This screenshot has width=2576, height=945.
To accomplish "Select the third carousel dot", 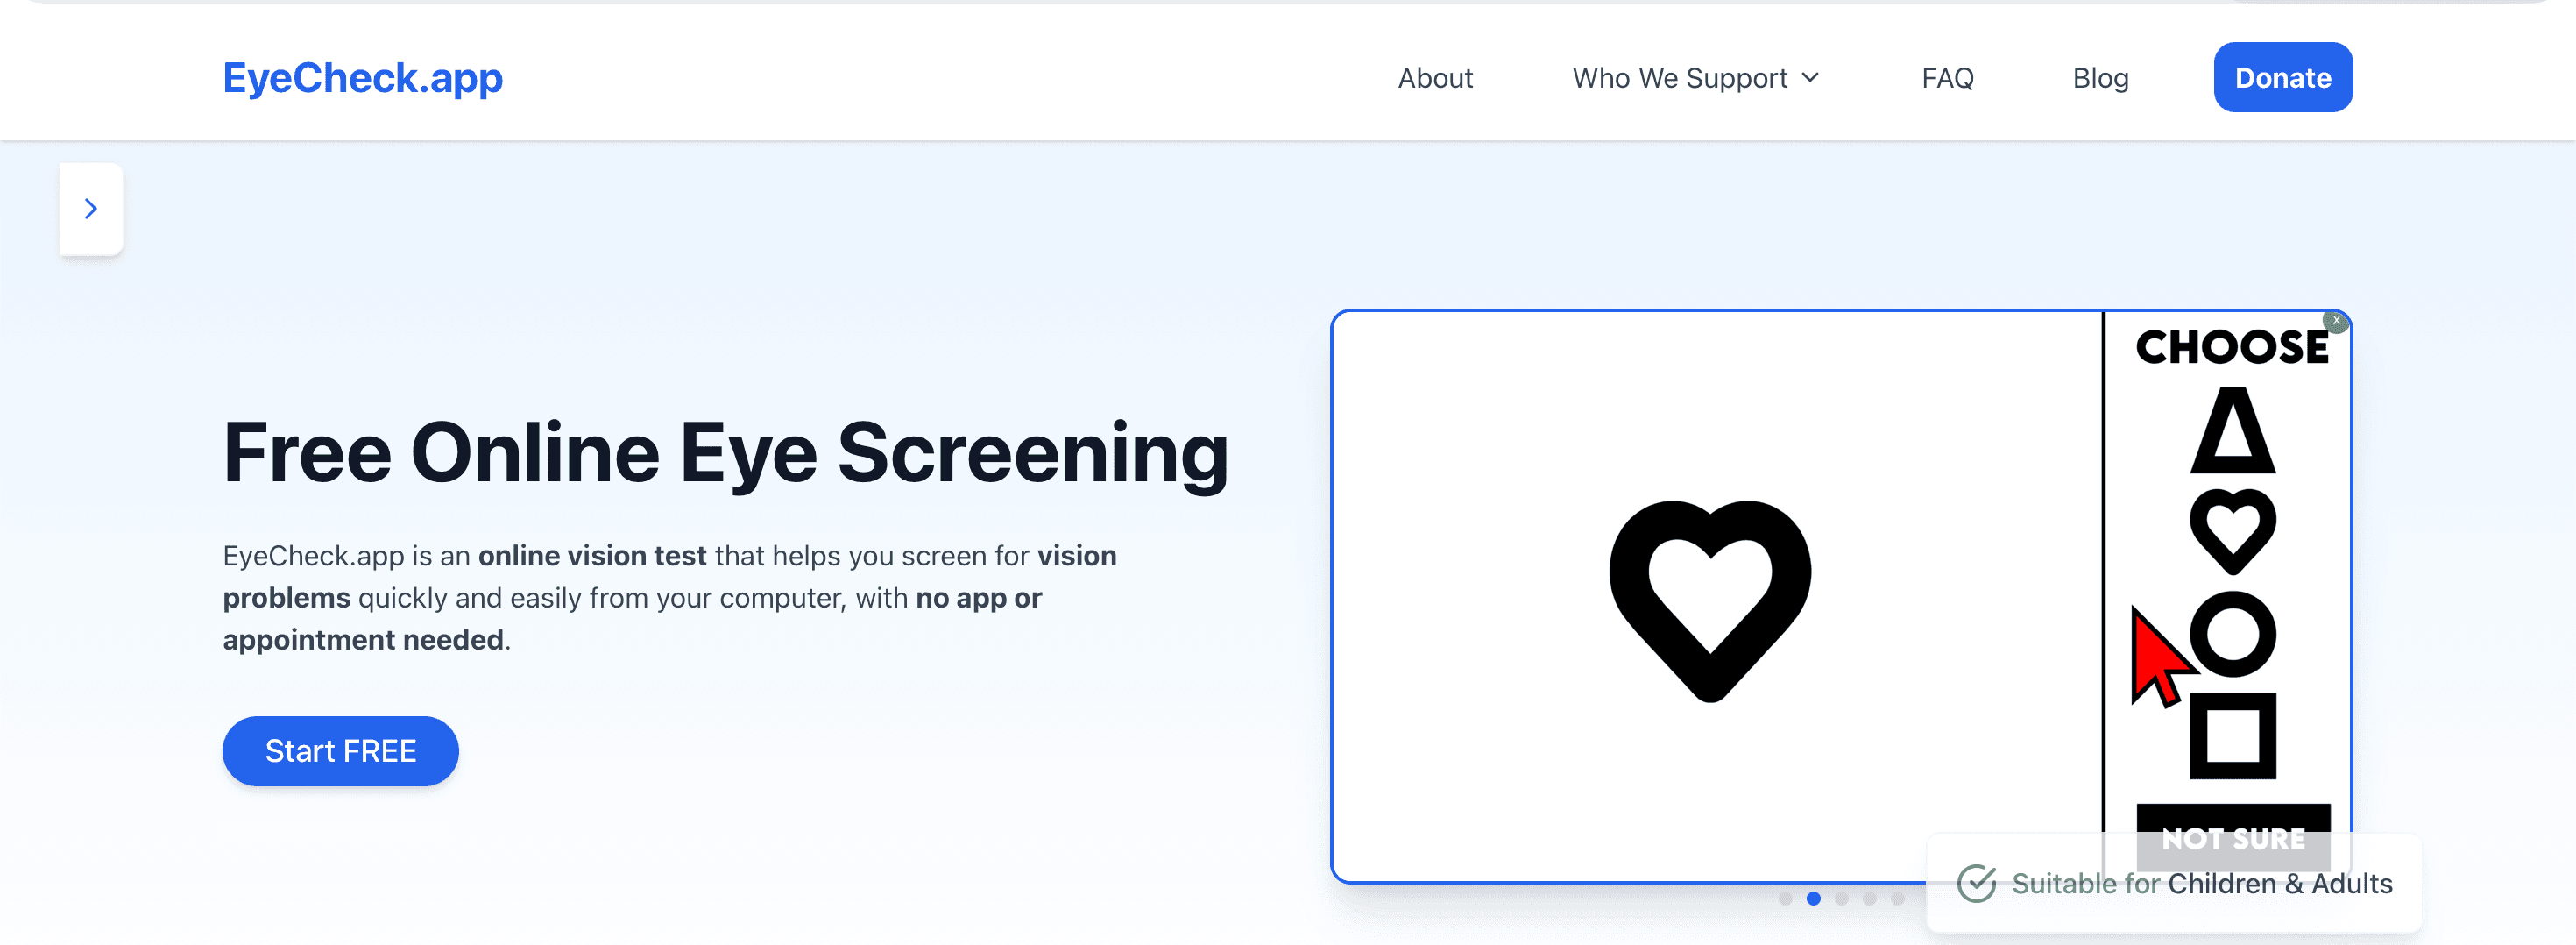I will 1841,899.
